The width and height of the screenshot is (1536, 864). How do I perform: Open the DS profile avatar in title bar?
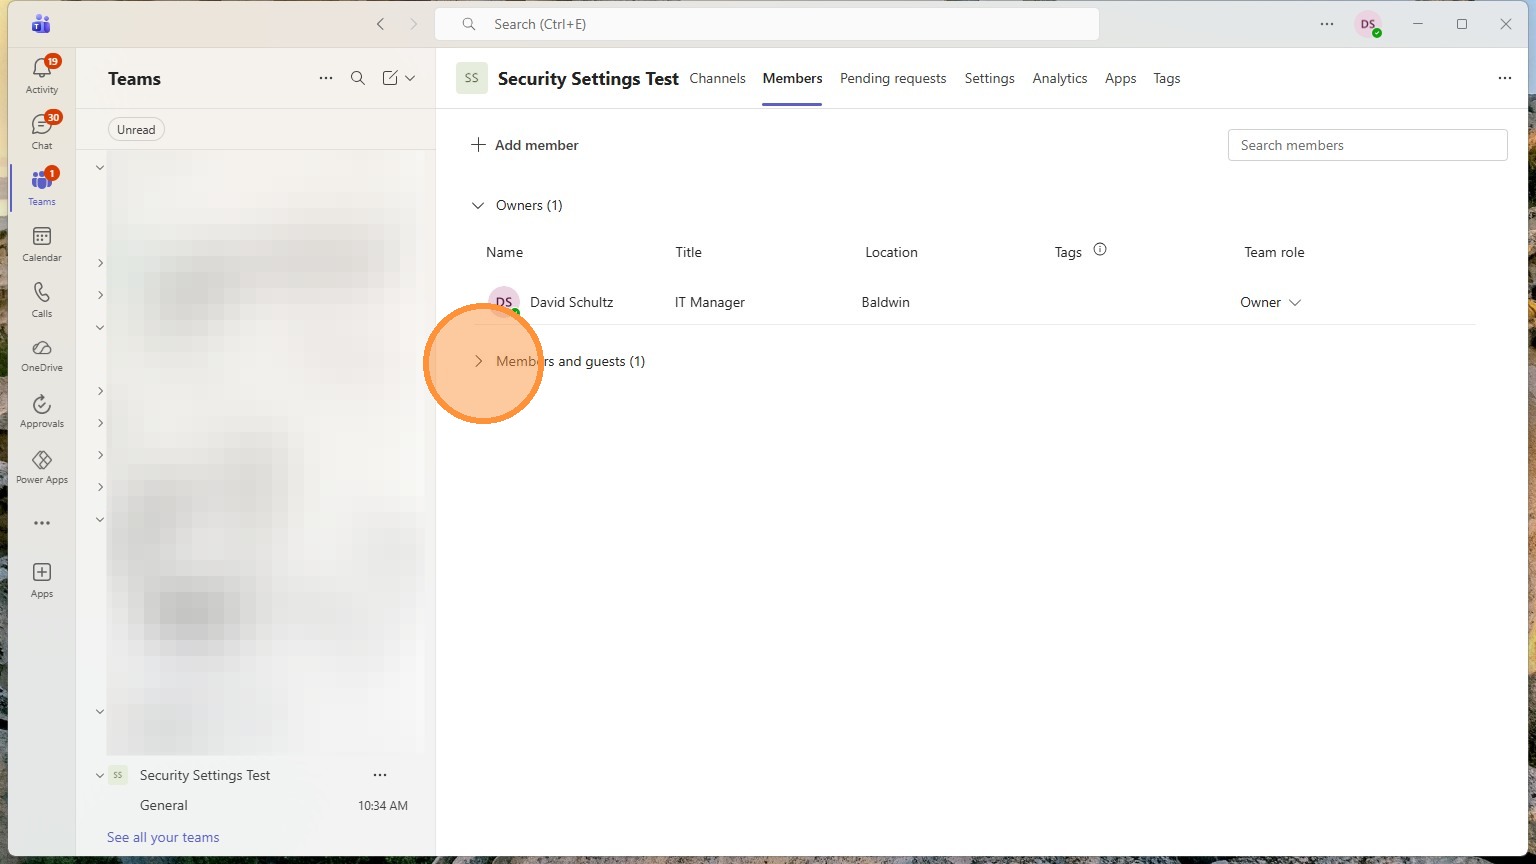tap(1368, 24)
